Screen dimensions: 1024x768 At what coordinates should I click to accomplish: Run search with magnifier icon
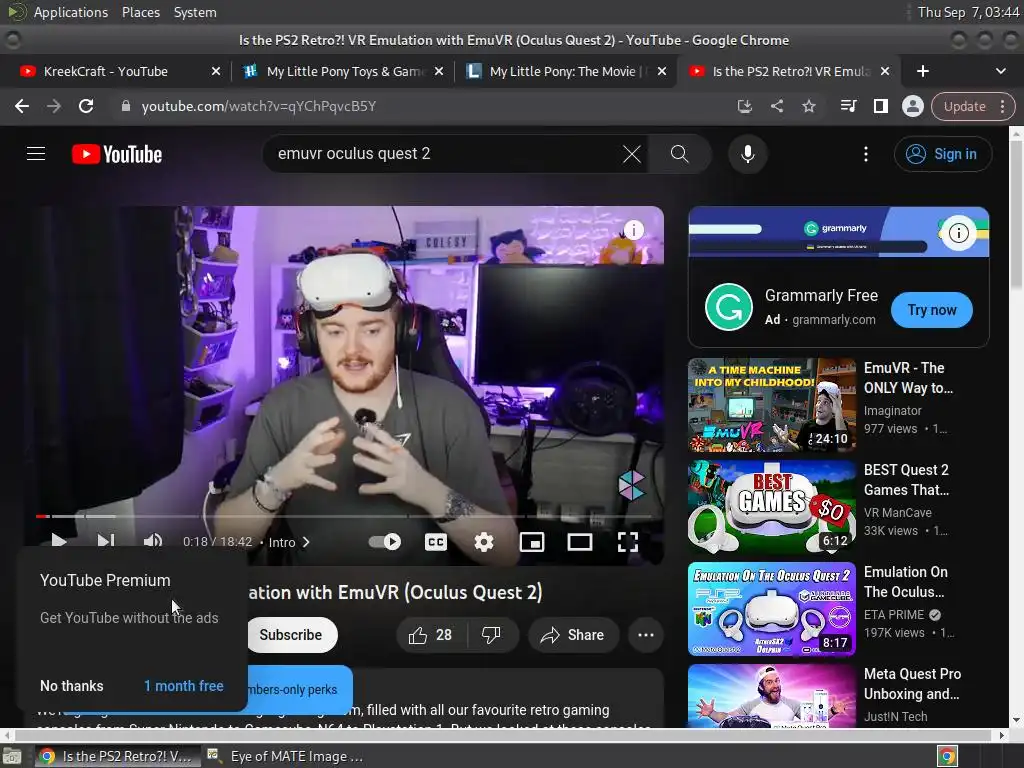(x=679, y=154)
